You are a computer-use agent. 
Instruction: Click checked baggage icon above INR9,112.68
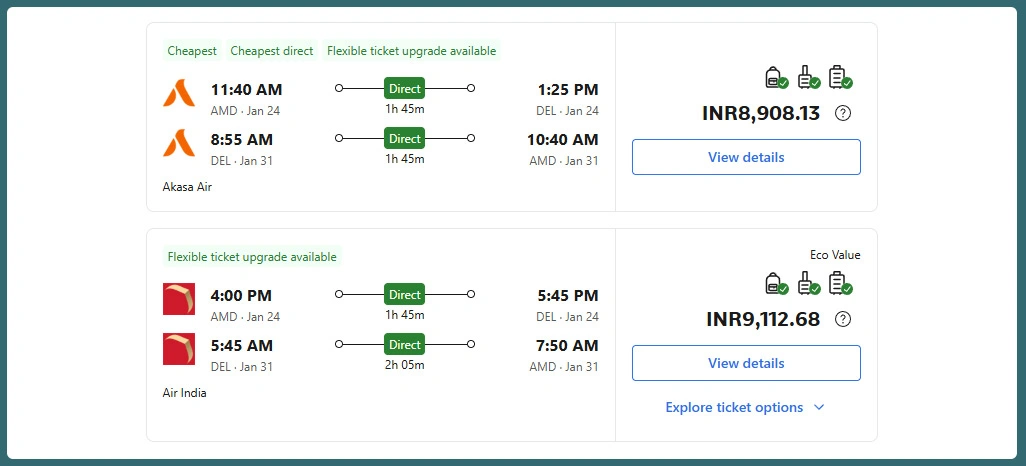point(838,284)
